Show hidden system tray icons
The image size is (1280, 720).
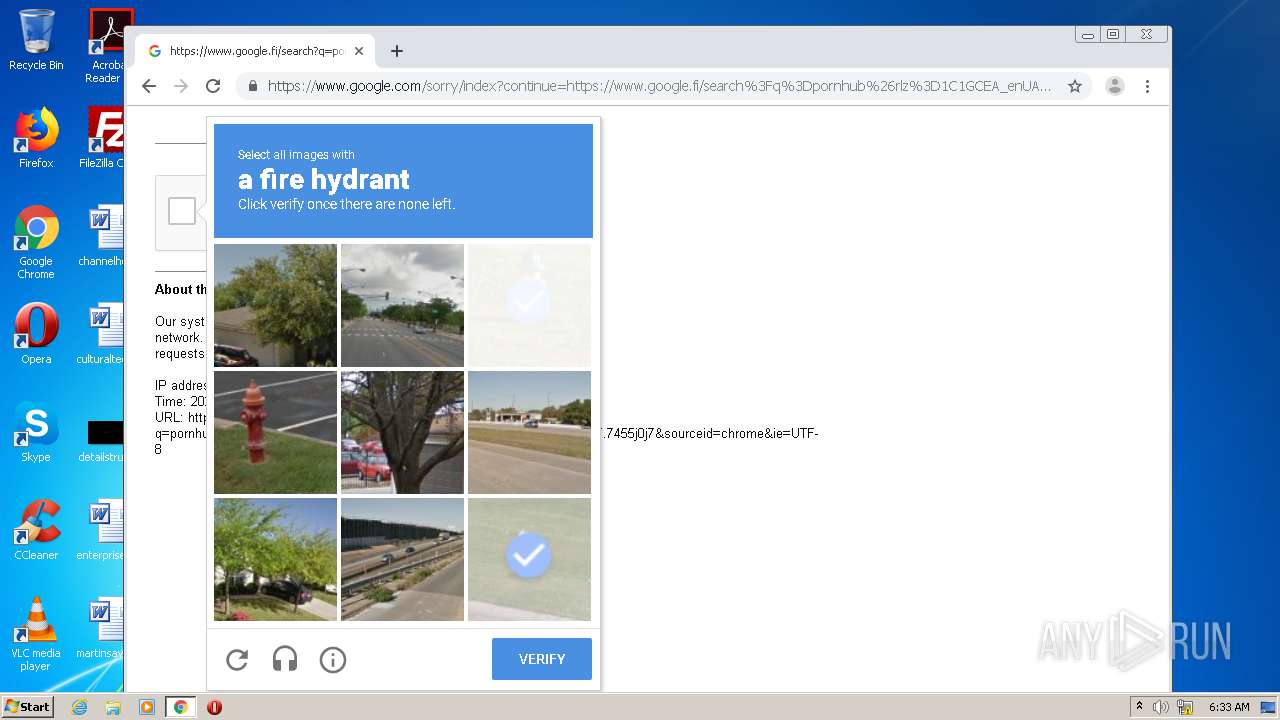(x=1139, y=707)
